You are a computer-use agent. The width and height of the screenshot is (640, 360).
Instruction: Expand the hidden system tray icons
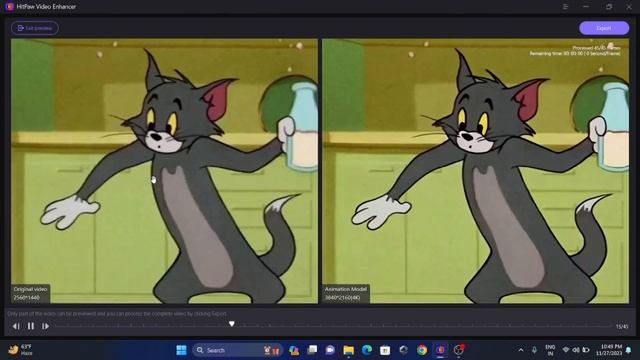(521, 350)
